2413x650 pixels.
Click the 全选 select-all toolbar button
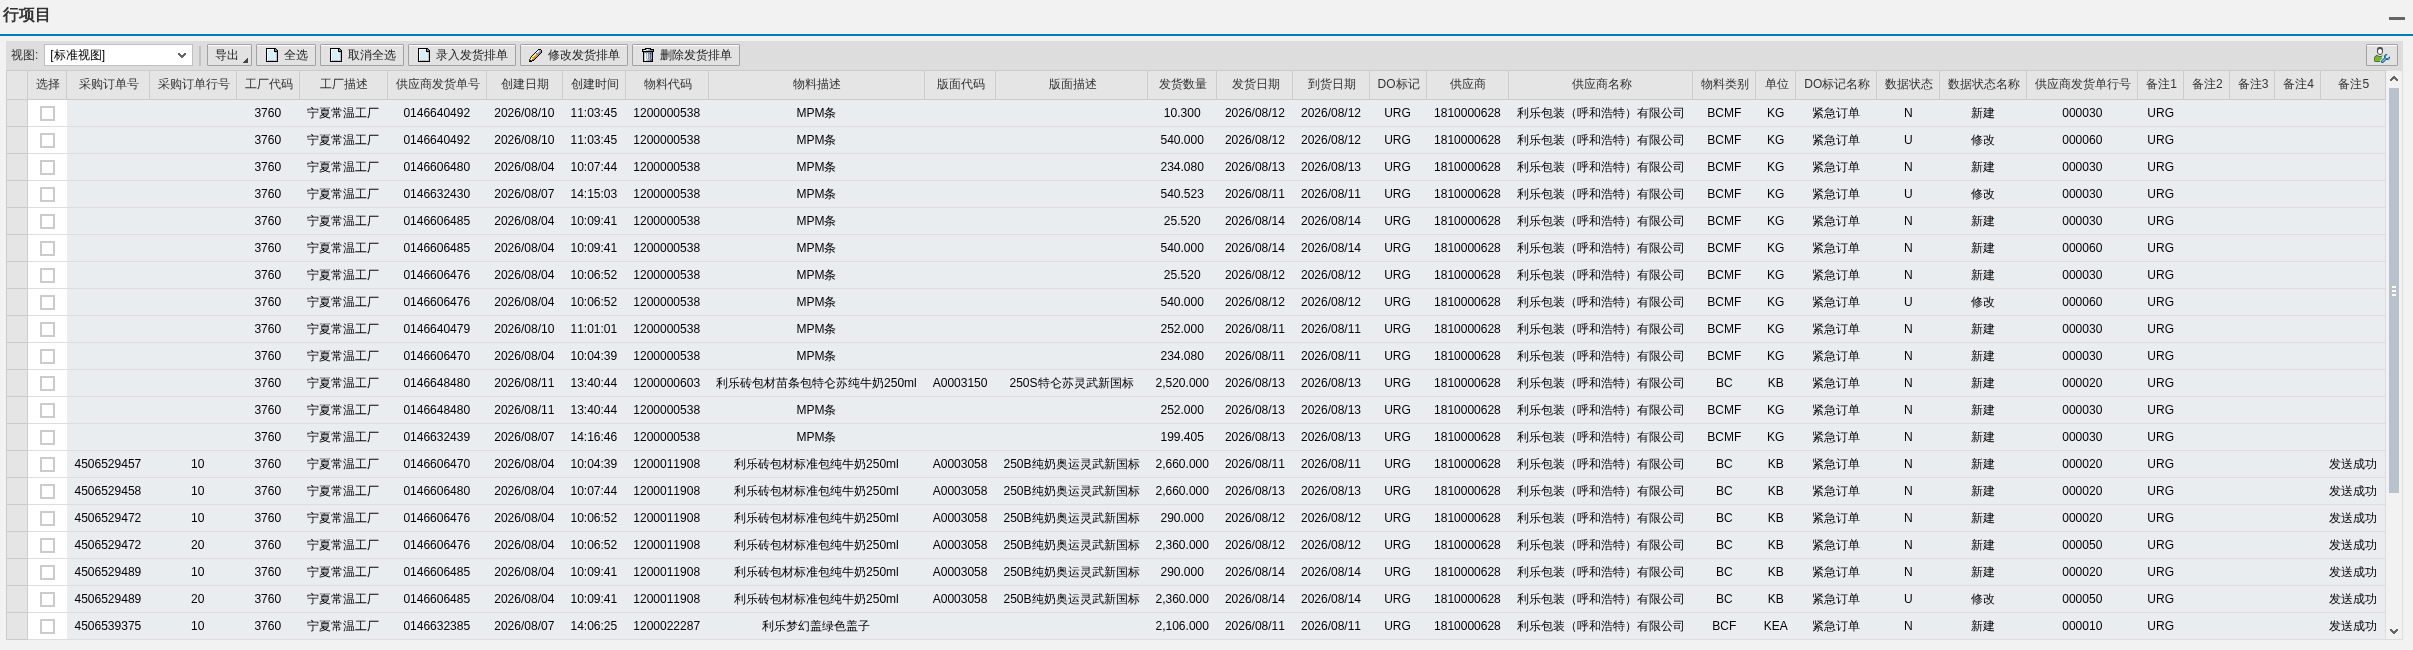tap(286, 55)
